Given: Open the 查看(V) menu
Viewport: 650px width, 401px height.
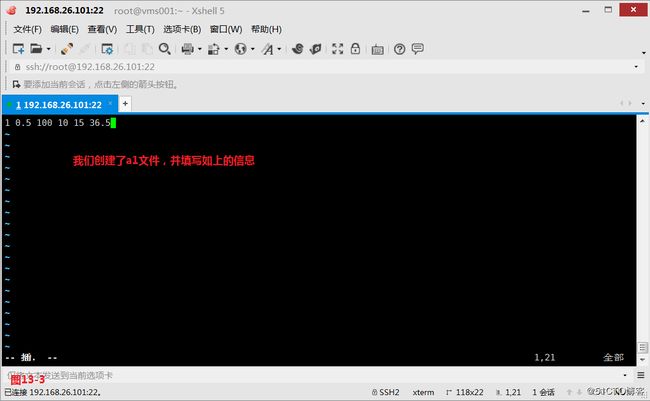Looking at the screenshot, I should tap(102, 29).
